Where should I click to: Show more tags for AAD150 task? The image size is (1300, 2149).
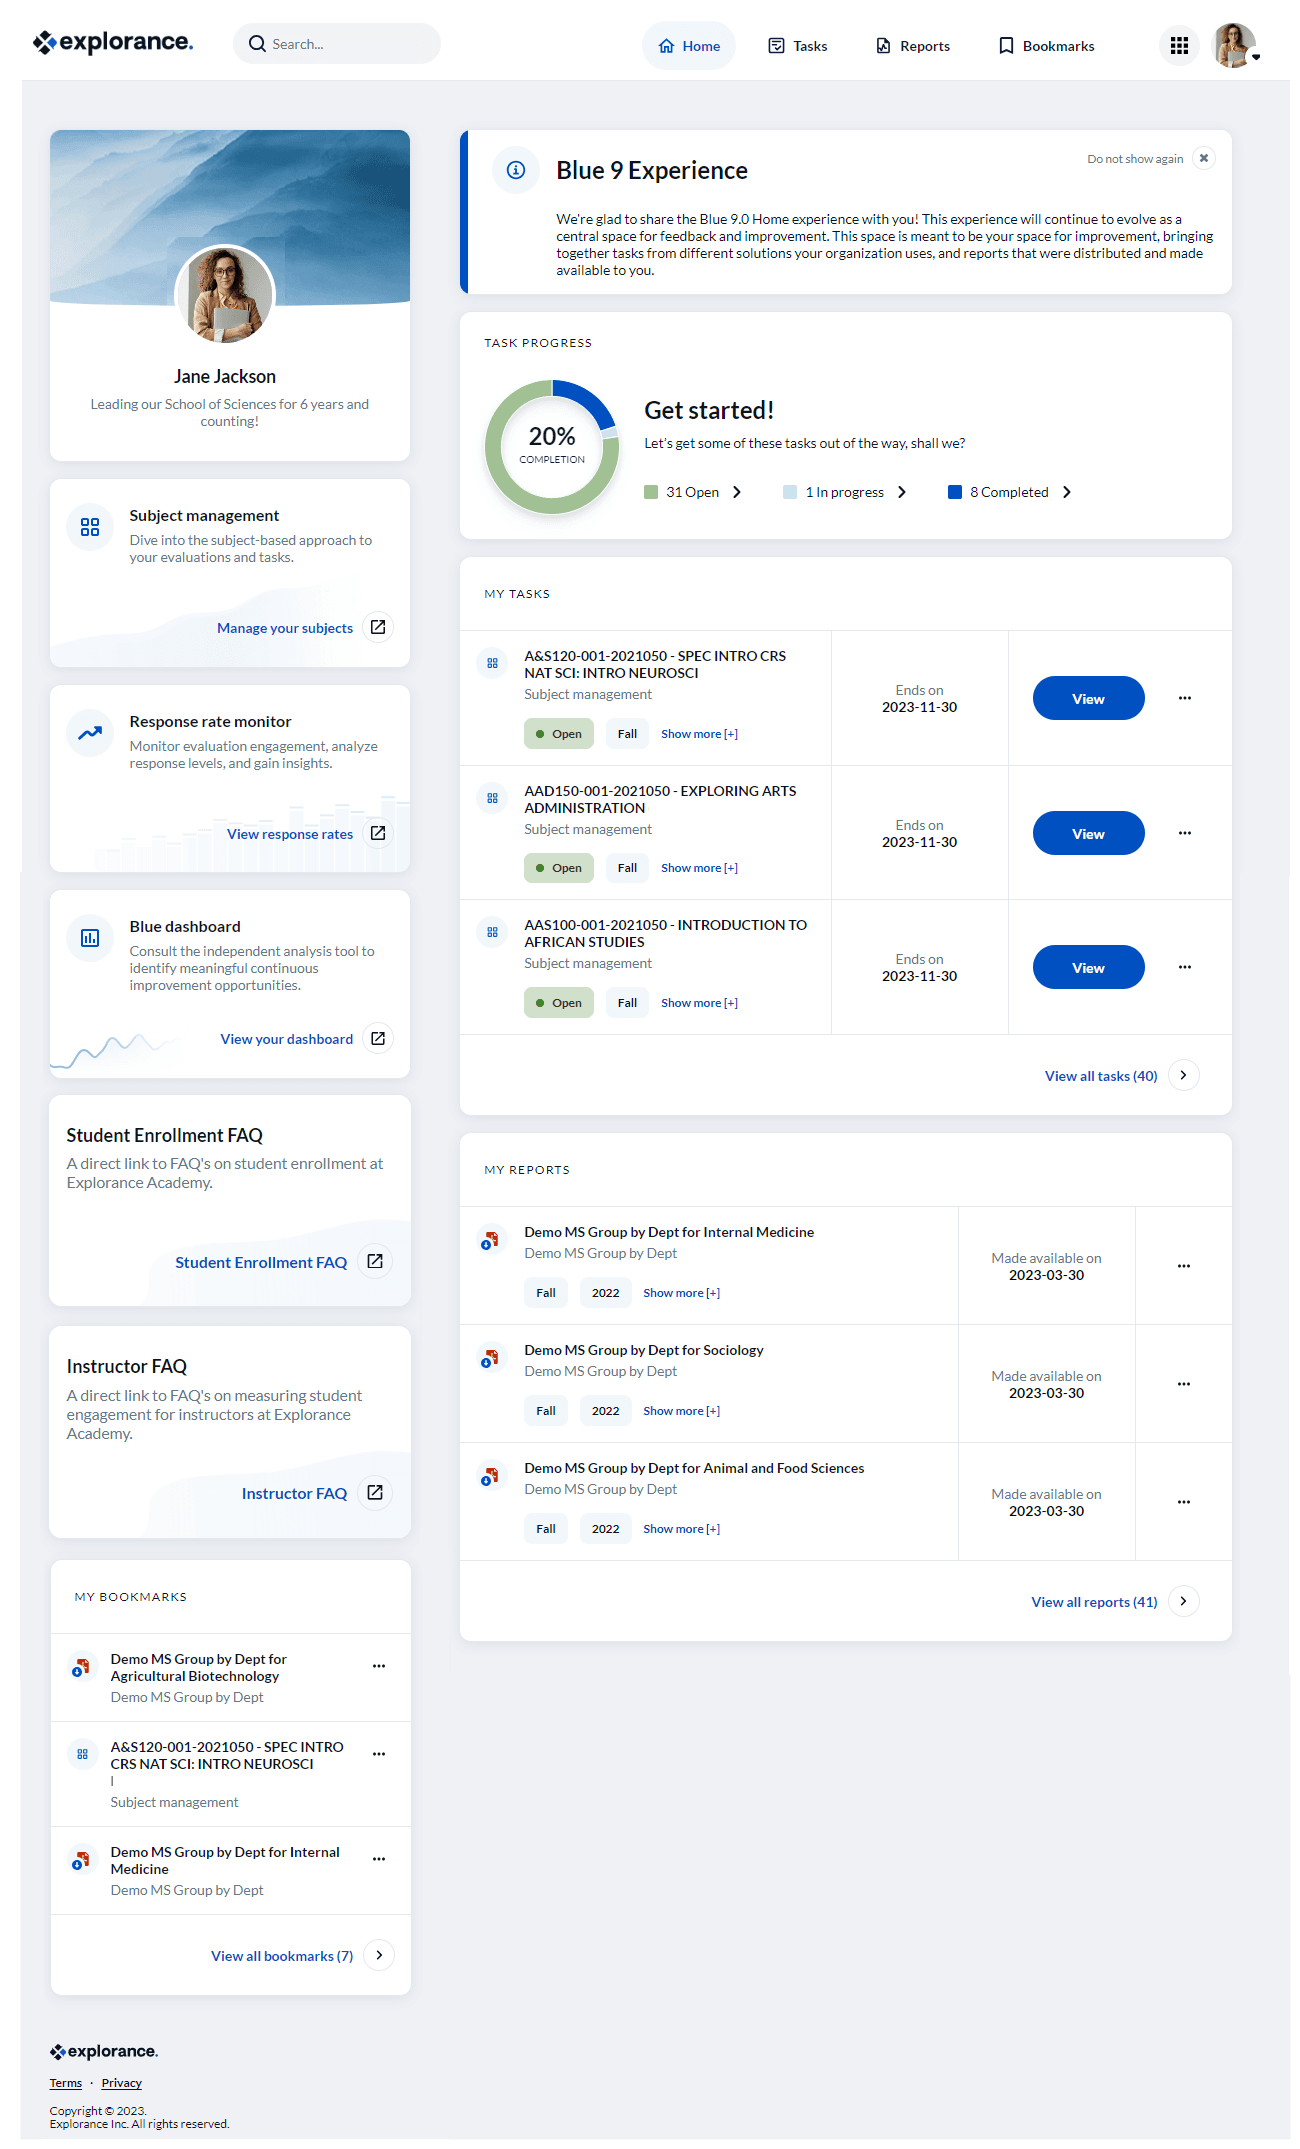[699, 868]
